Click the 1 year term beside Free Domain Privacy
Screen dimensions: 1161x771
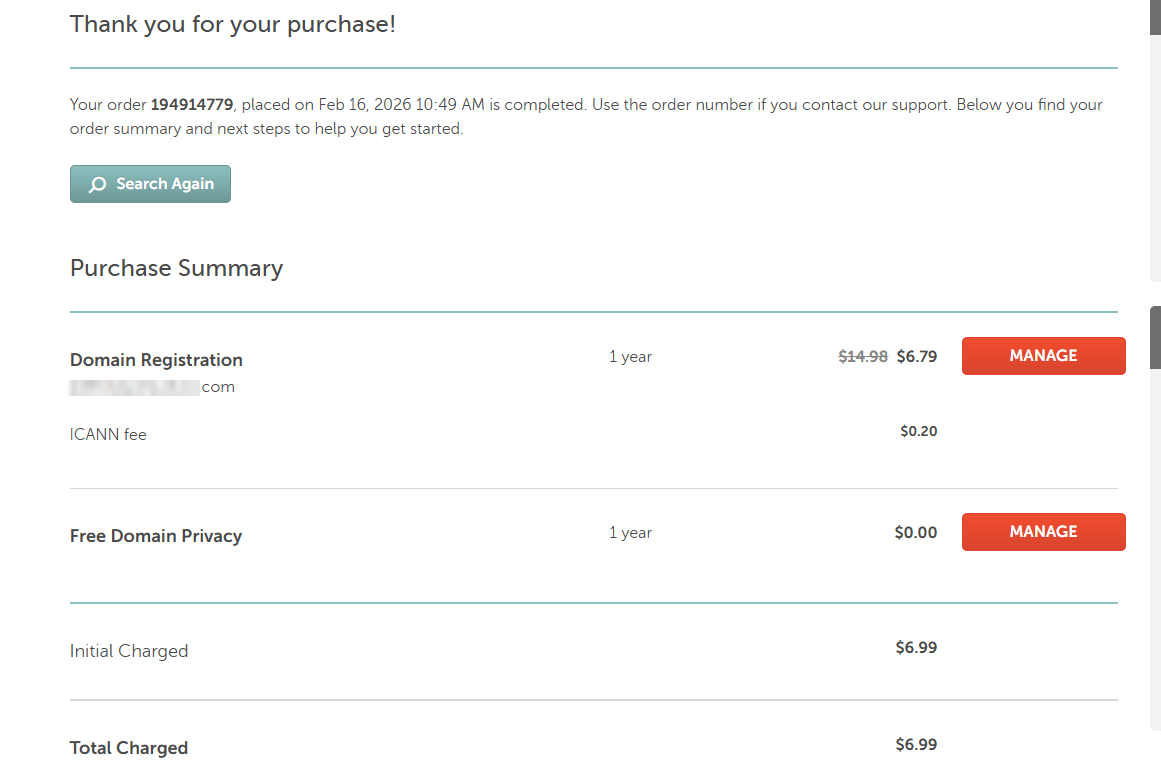[x=630, y=532]
